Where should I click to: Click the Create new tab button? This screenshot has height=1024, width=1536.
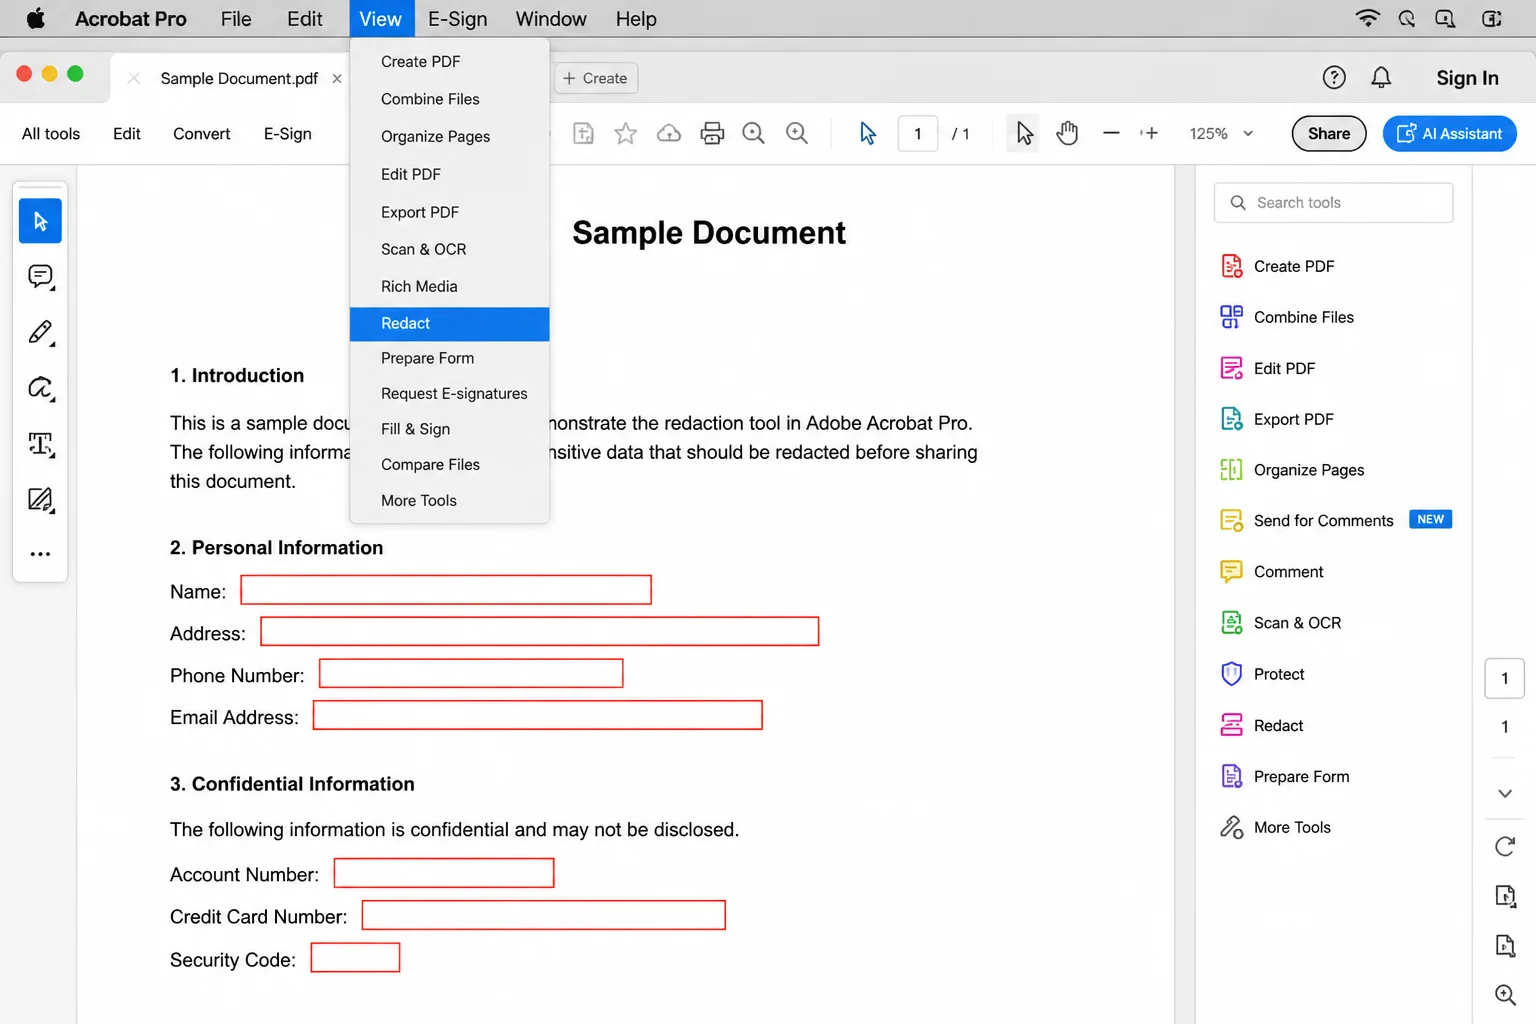pos(596,78)
